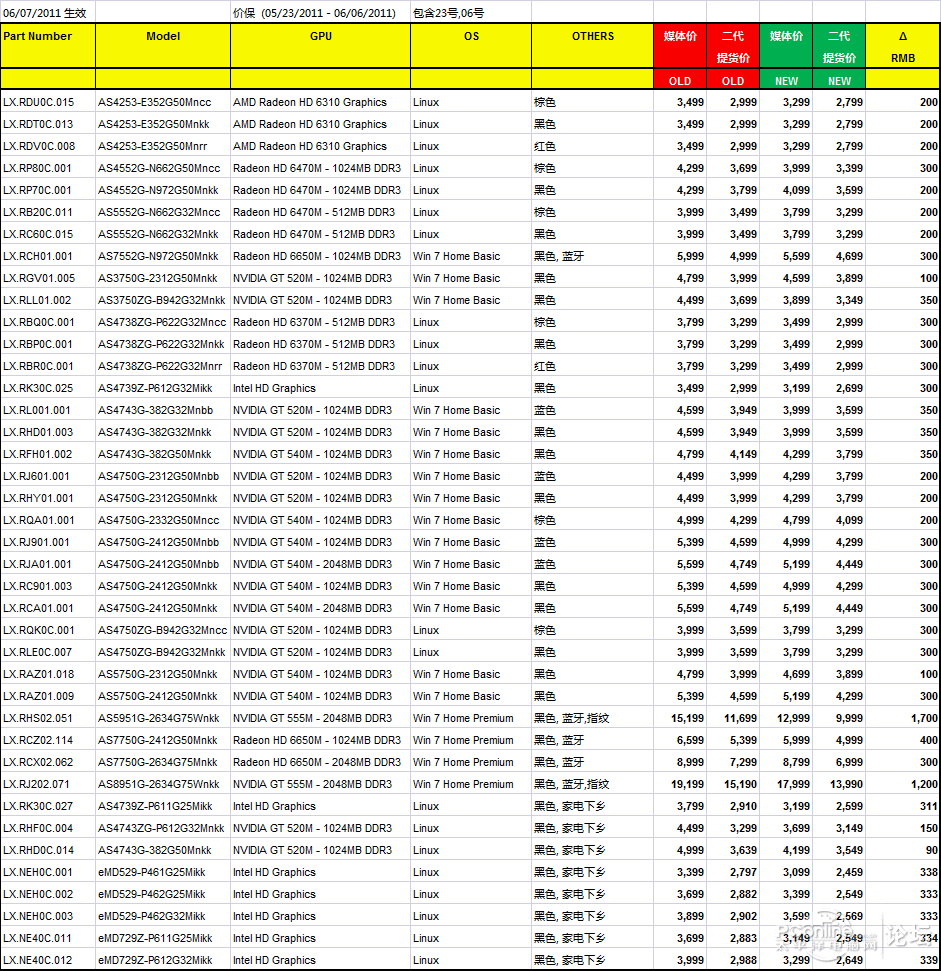This screenshot has width=941, height=971.
Task: Select the red "二代提货价" header cell
Action: (733, 46)
